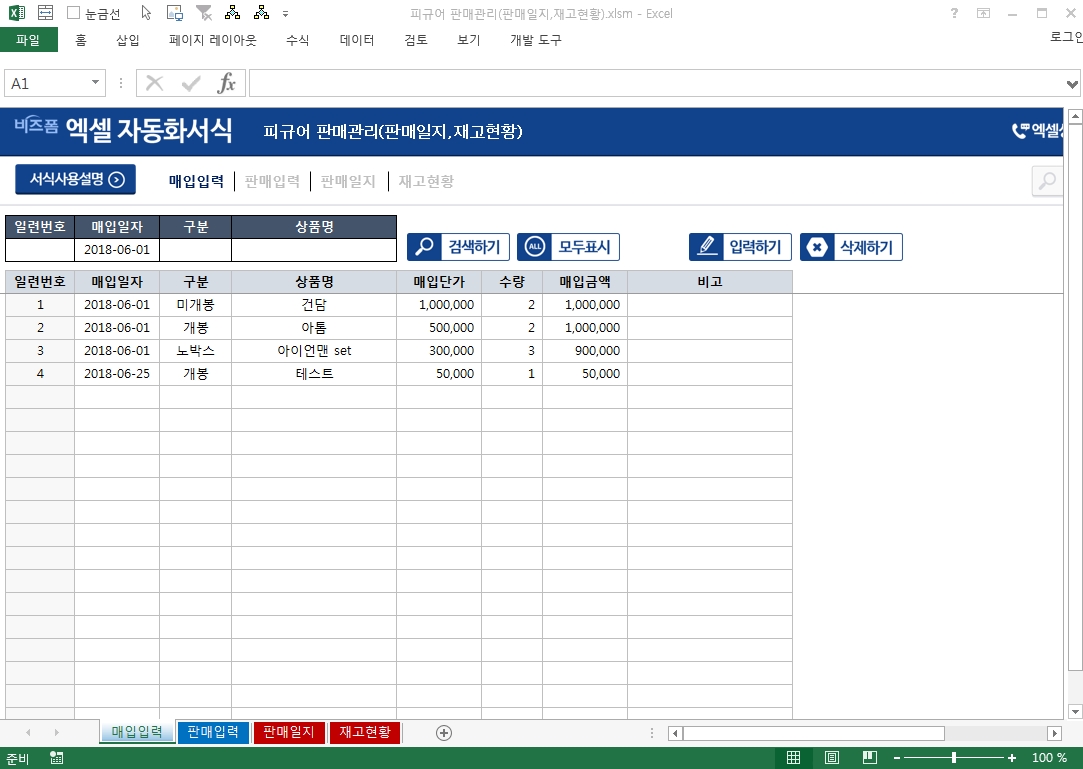
Task: Open Customize Quick Access Toolbar dropdown
Action: pyautogui.click(x=286, y=15)
